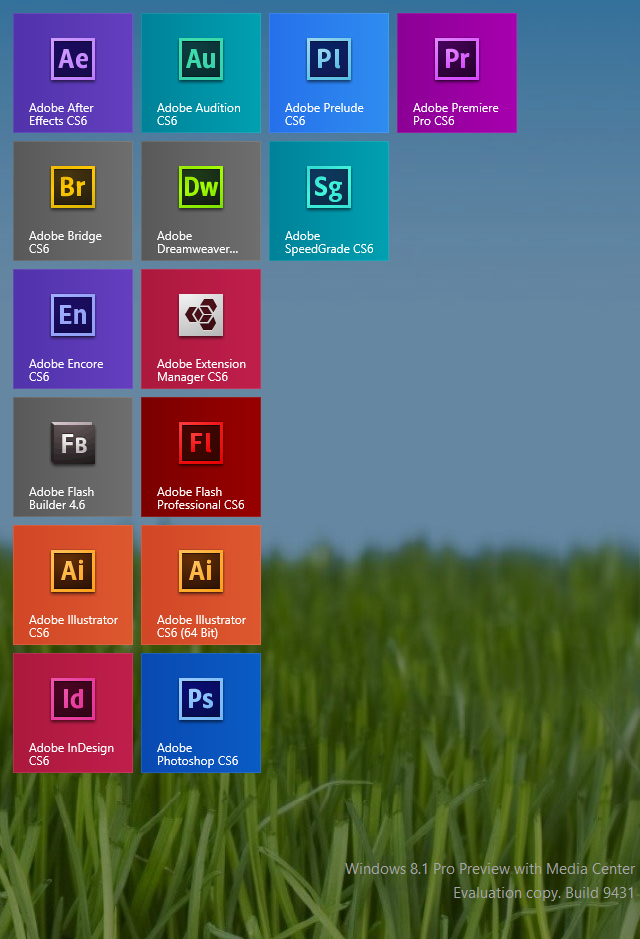Launch Adobe Encore CS6
Viewport: 640px width, 939px height.
(x=73, y=329)
